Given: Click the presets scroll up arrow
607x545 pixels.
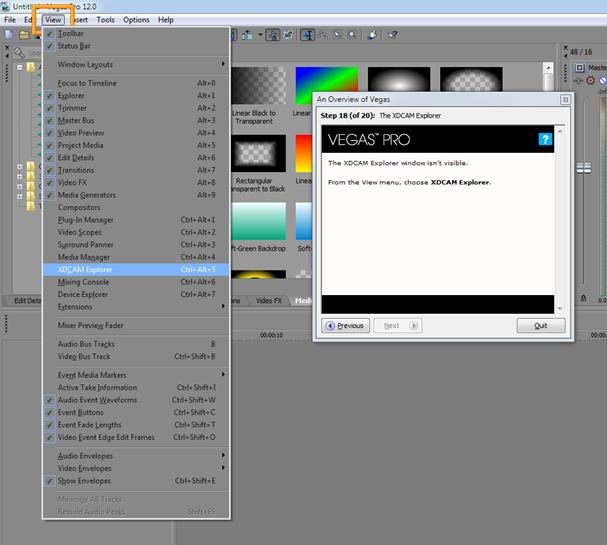Looking at the screenshot, I should click(548, 68).
